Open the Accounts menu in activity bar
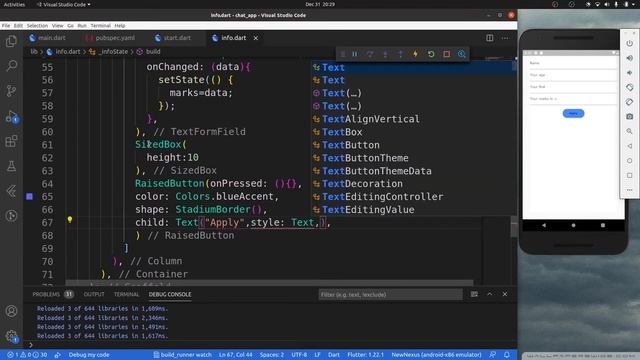This screenshot has width=640, height=360. tap(11, 311)
